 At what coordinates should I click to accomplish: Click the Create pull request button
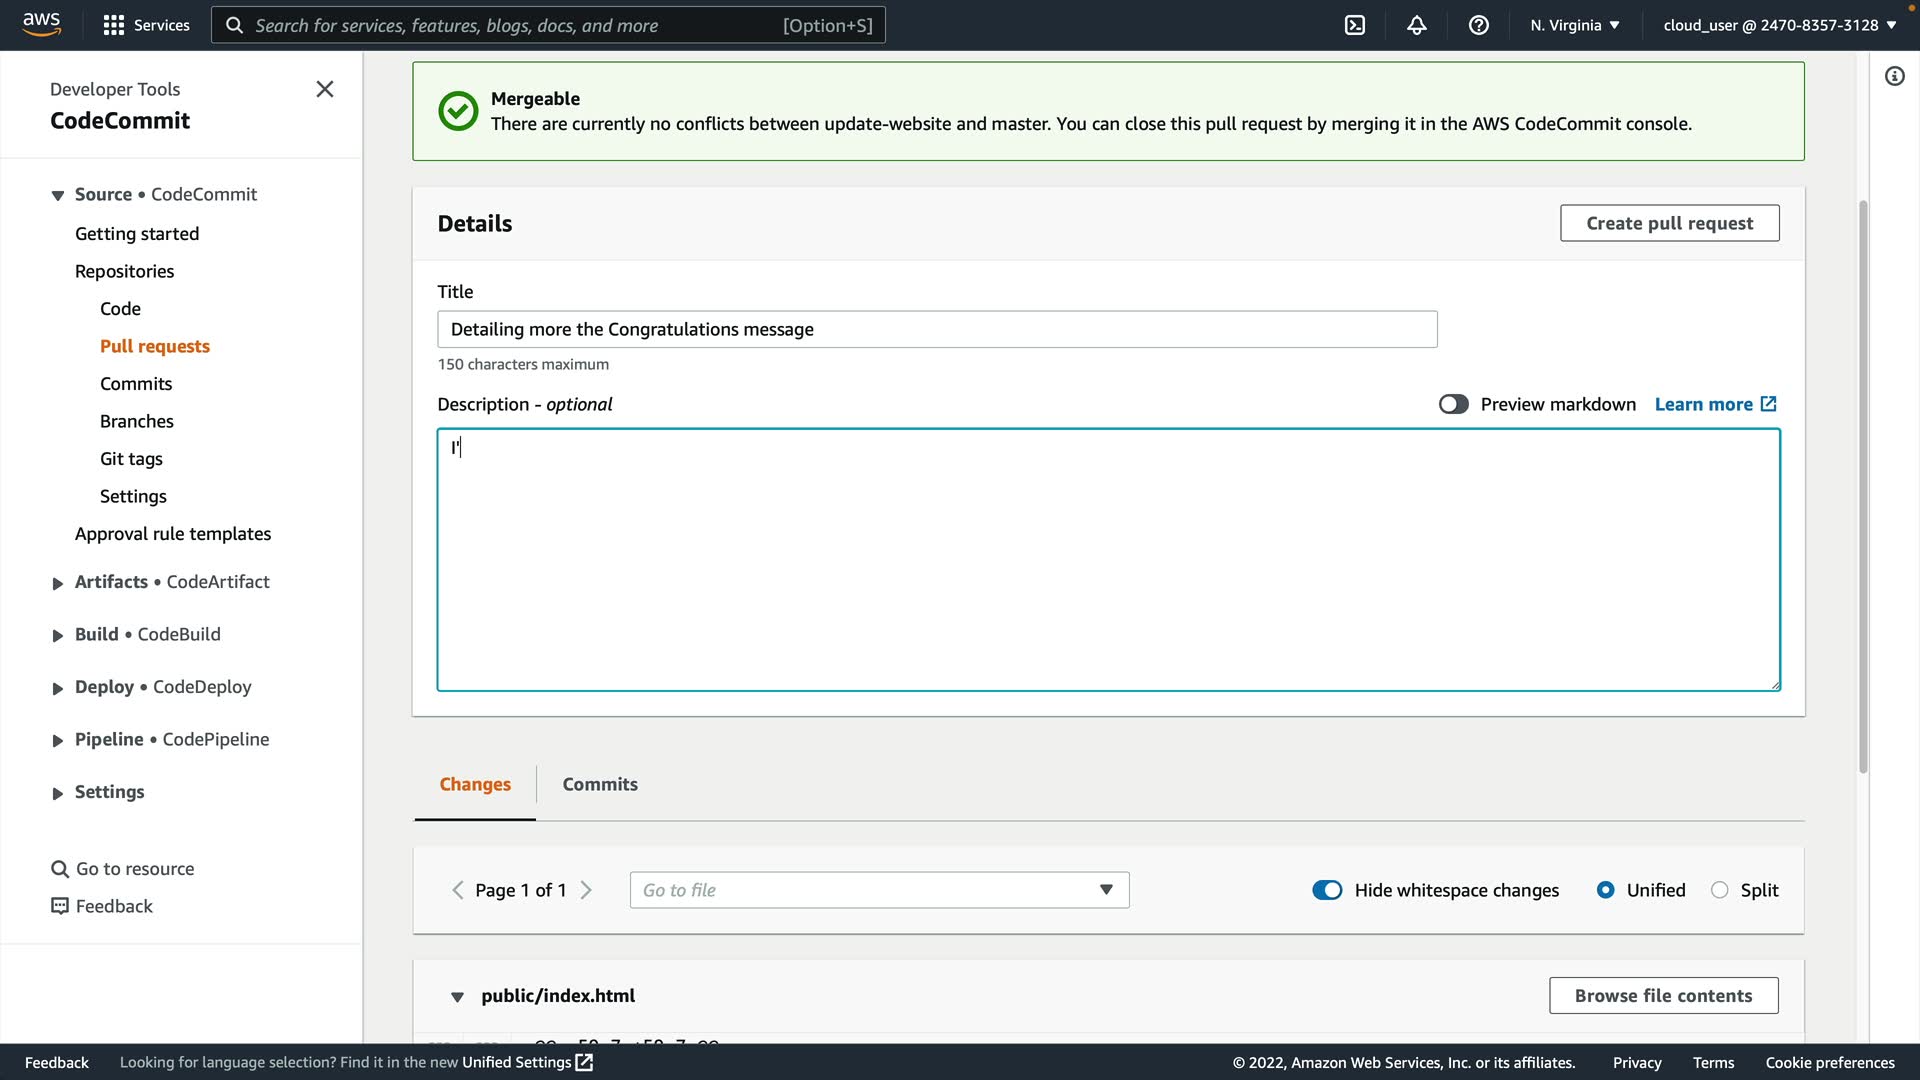click(1668, 223)
